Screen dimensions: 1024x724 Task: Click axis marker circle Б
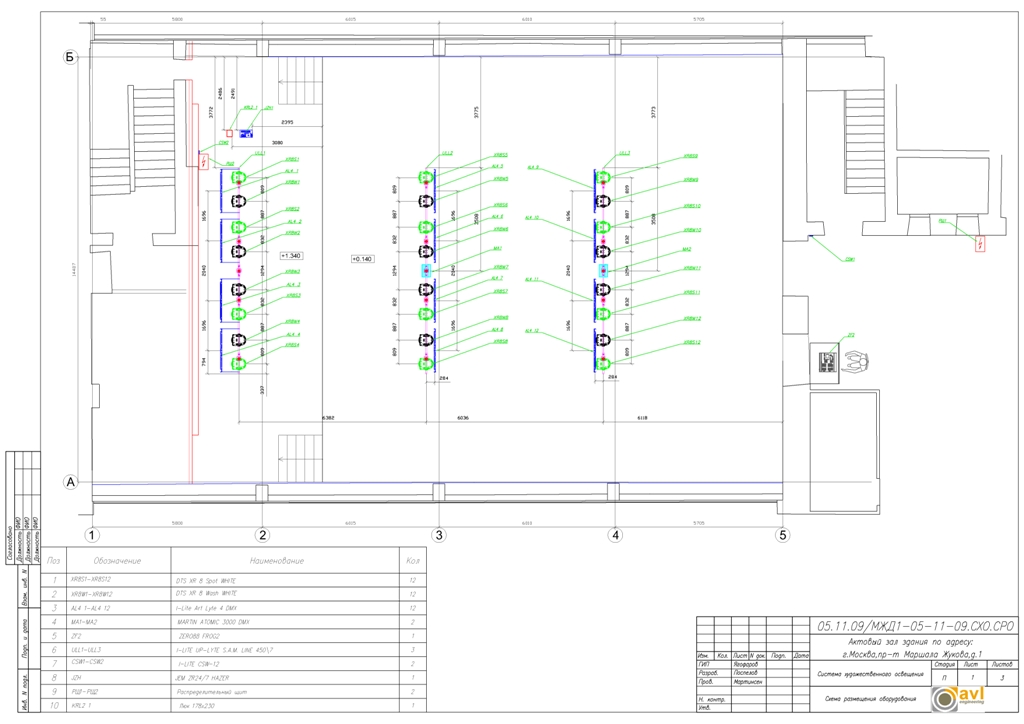[70, 57]
